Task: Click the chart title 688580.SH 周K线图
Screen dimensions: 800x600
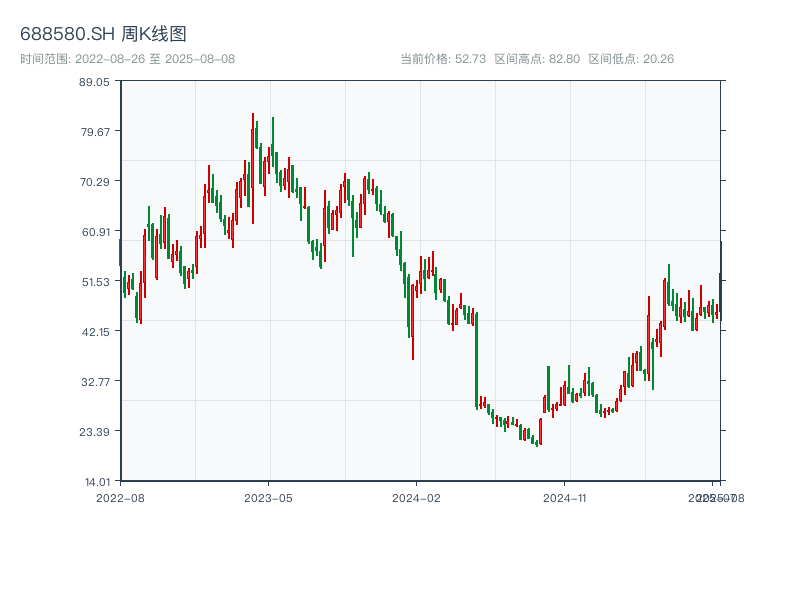Action: point(103,34)
